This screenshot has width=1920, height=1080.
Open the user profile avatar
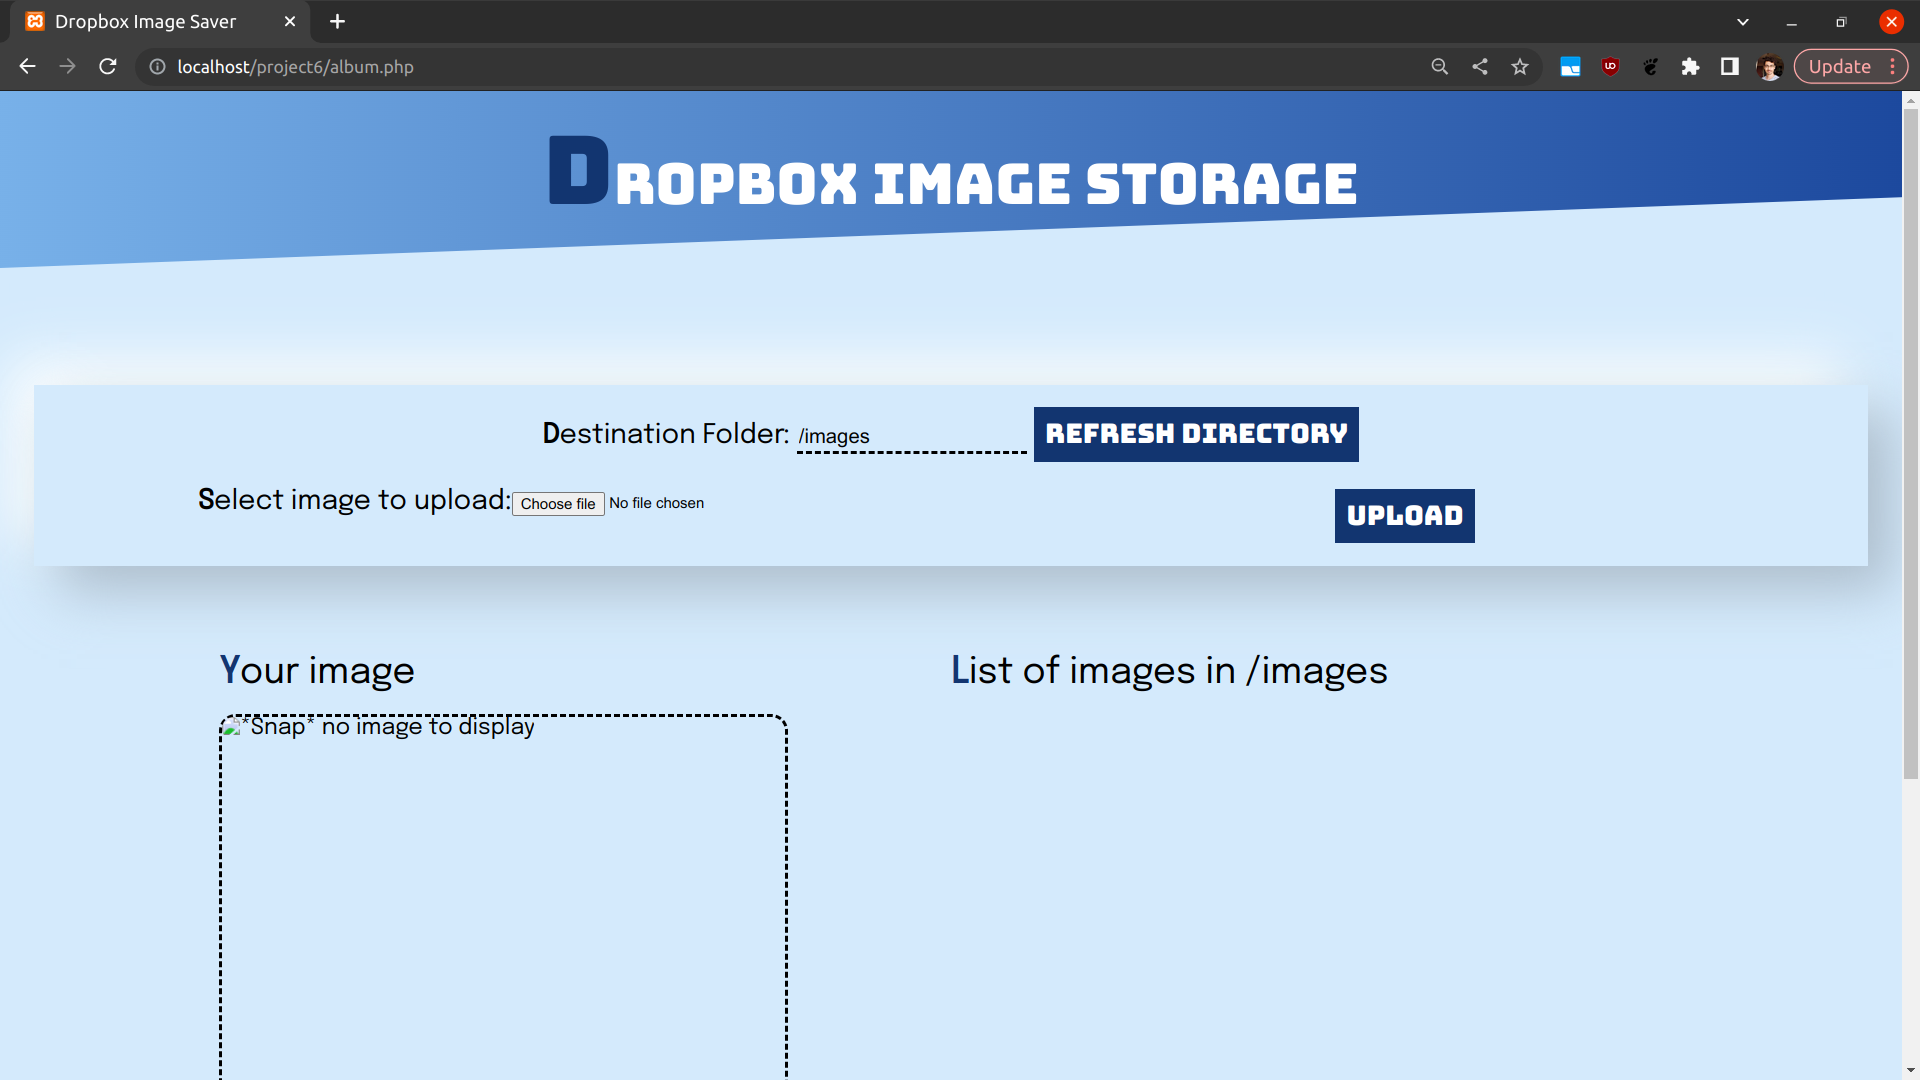coord(1769,67)
